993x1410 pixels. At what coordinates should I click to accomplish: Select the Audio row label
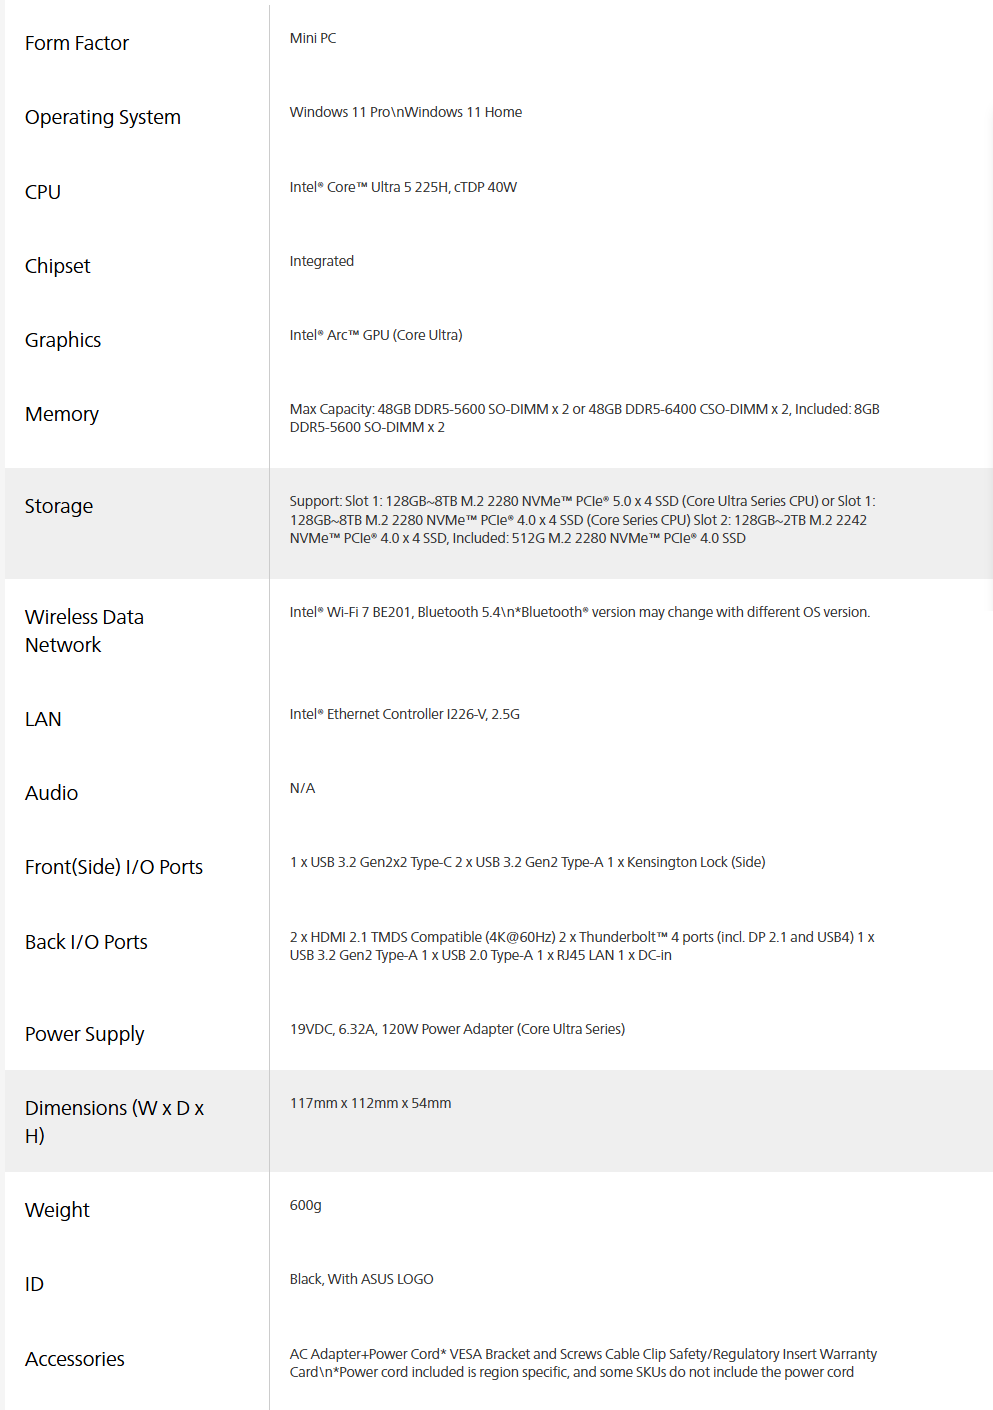point(52,793)
